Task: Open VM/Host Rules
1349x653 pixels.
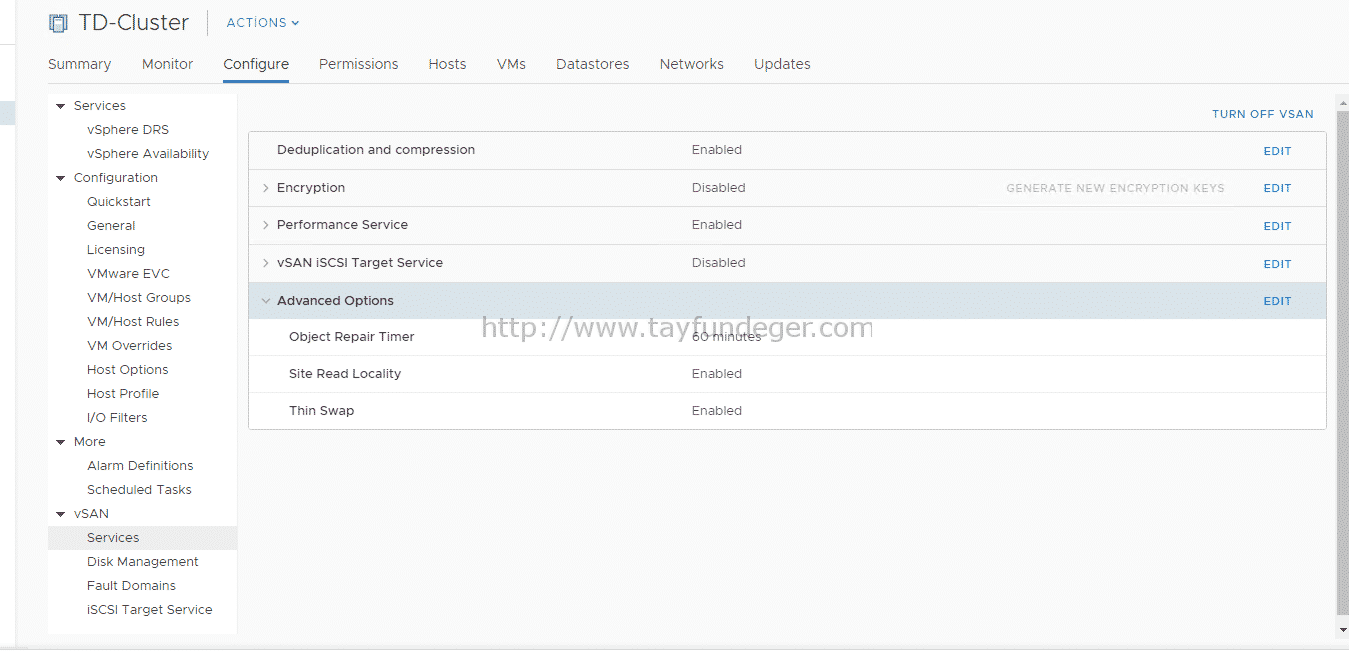Action: [x=133, y=322]
